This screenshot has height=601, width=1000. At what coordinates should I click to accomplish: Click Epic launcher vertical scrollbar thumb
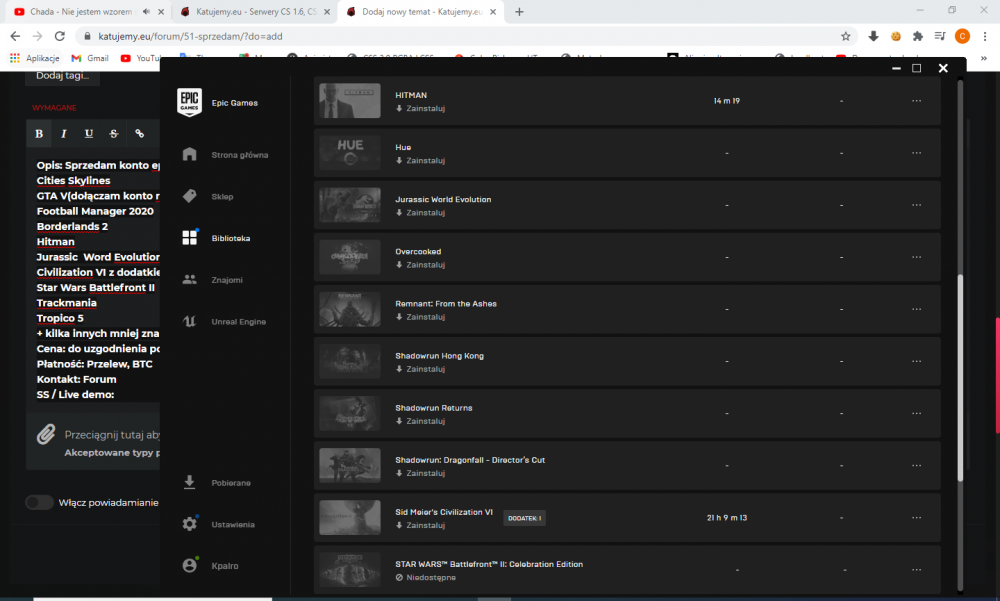[960, 378]
